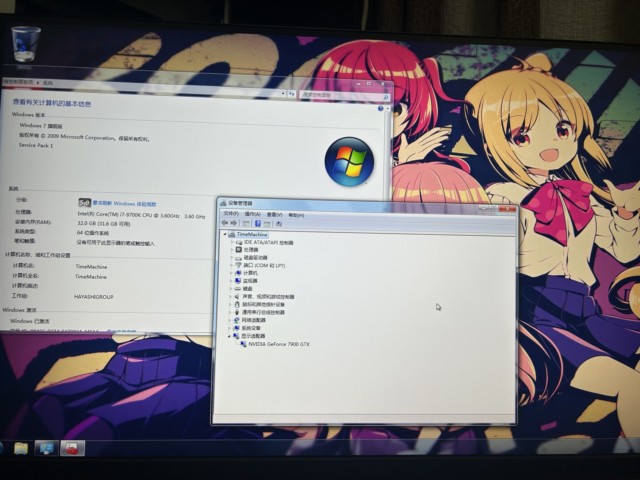Collapse the 显示适配器 node

[x=228, y=335]
